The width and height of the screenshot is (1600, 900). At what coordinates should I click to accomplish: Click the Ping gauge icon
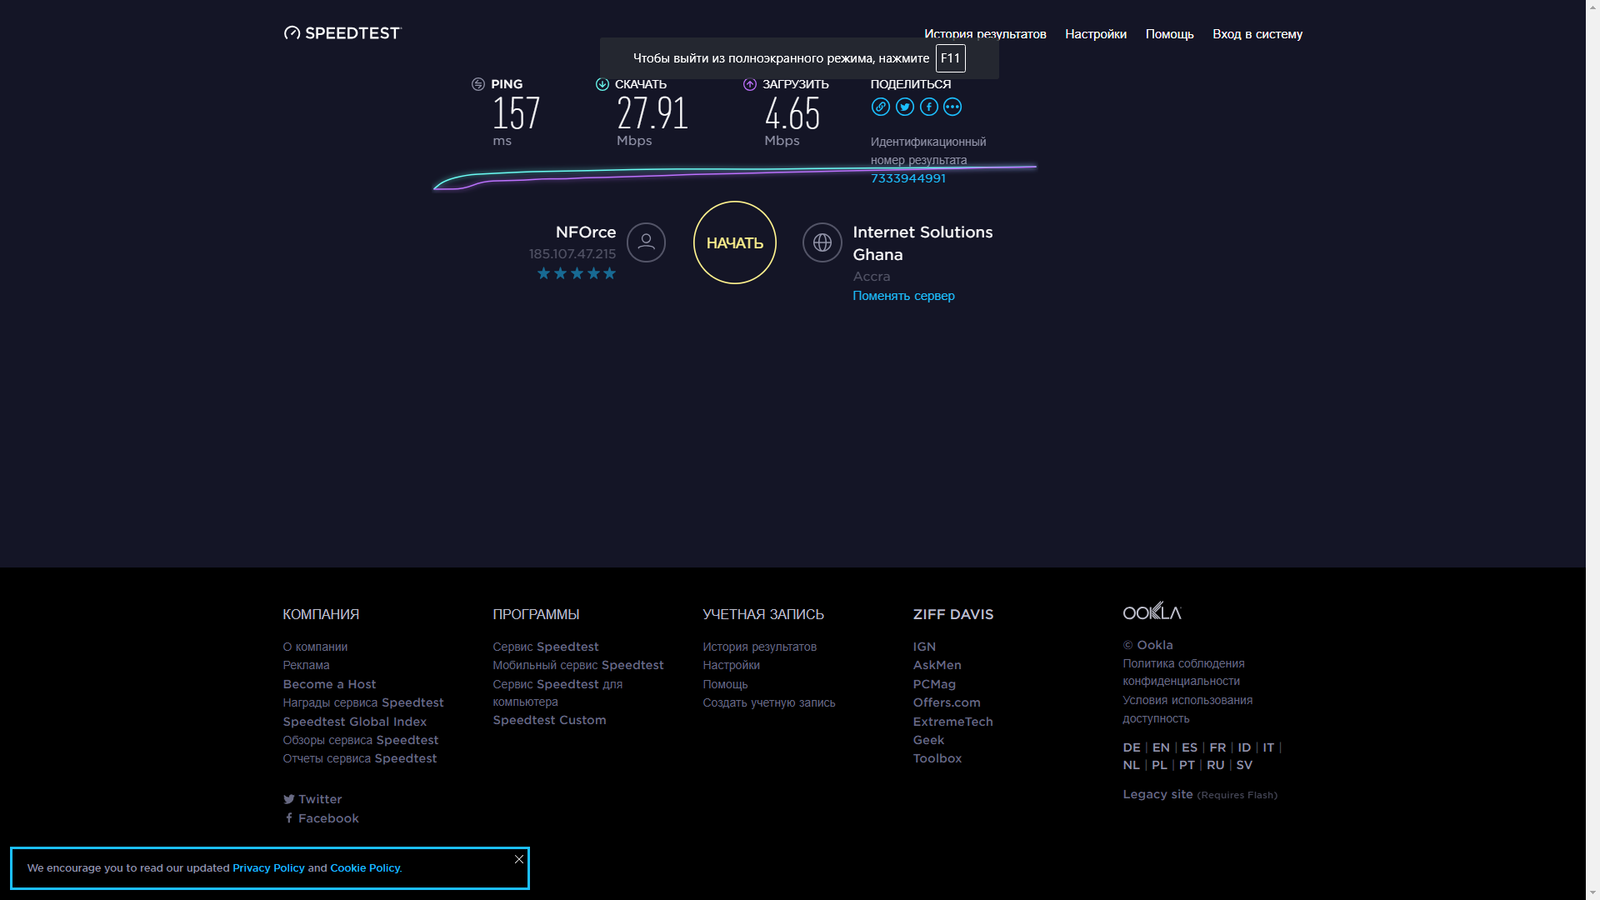[x=478, y=84]
